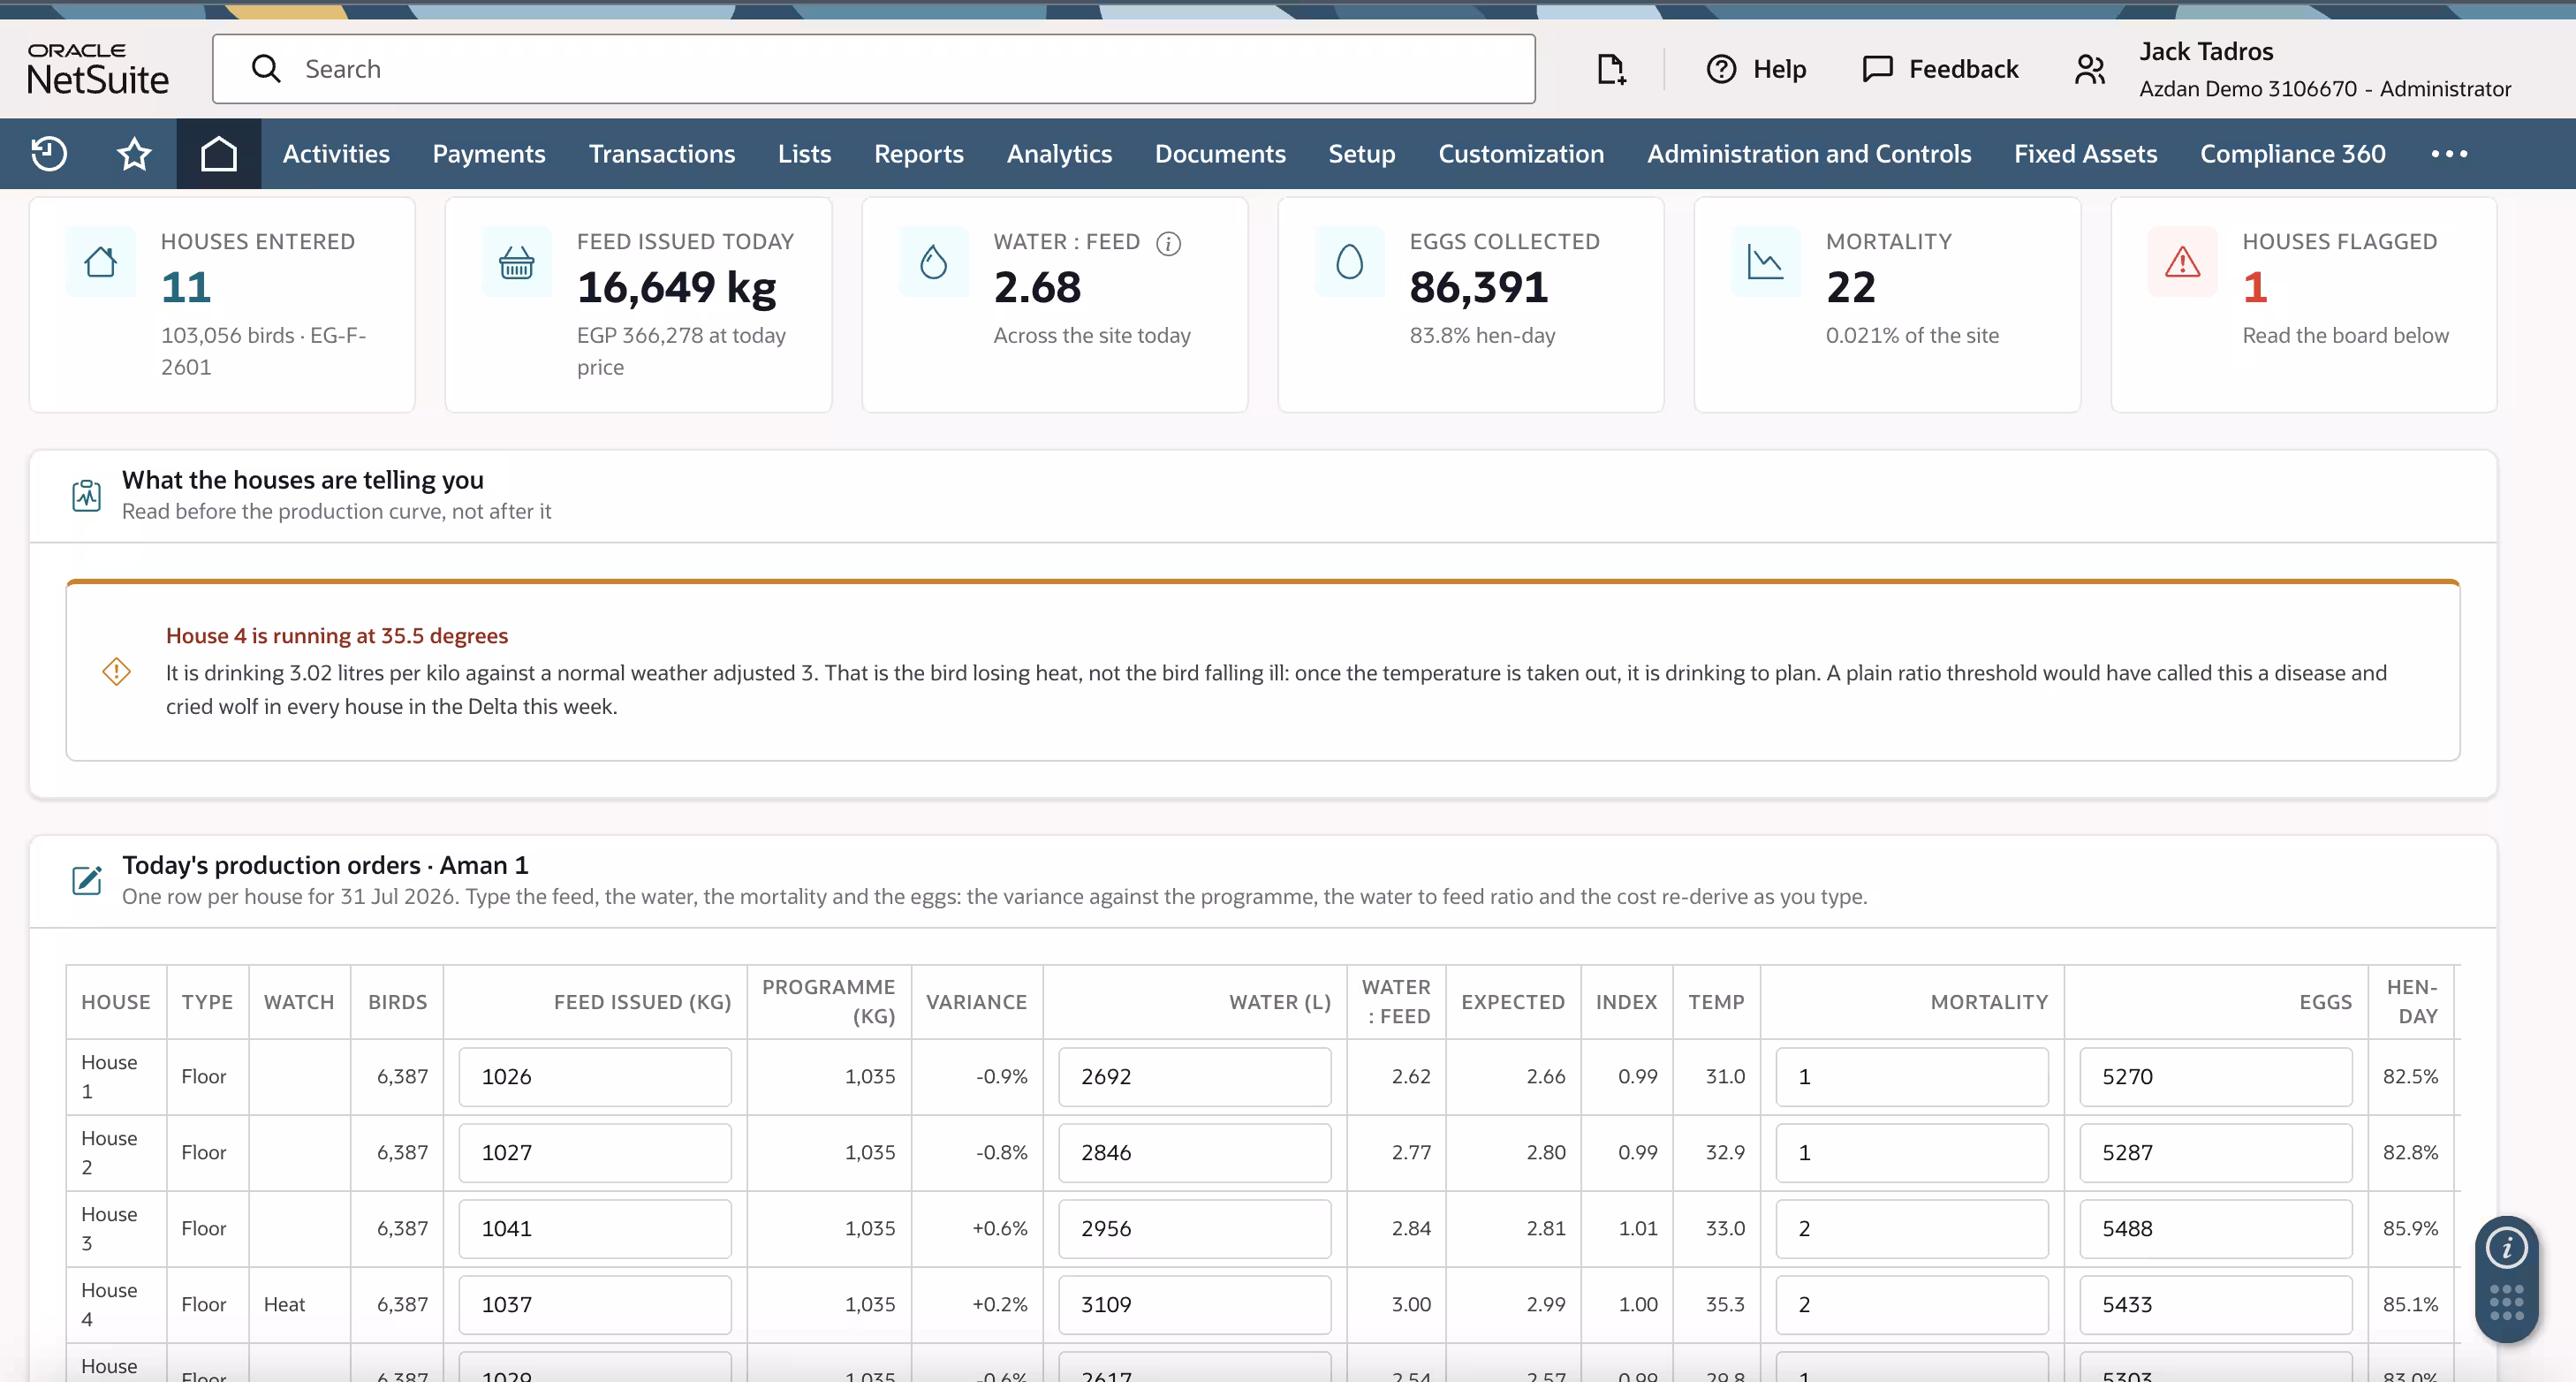
Task: Focus the global Search field
Action: pyautogui.click(x=874, y=69)
